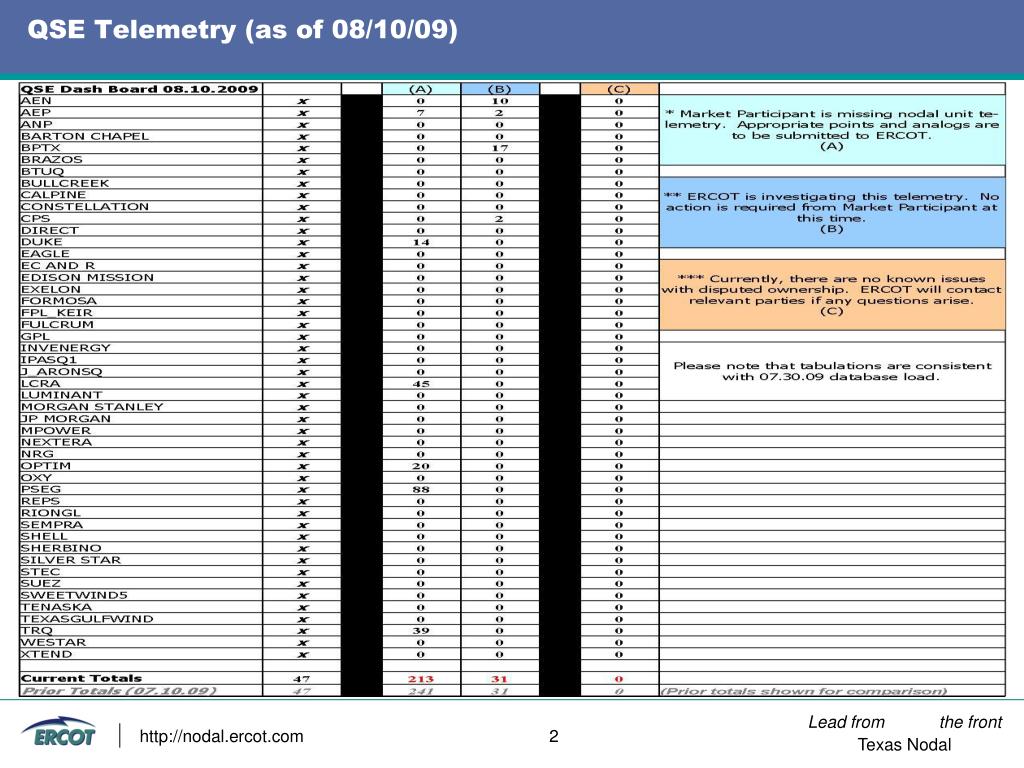The height and width of the screenshot is (768, 1024).
Task: Click the slide page number 2
Action: click(x=554, y=737)
